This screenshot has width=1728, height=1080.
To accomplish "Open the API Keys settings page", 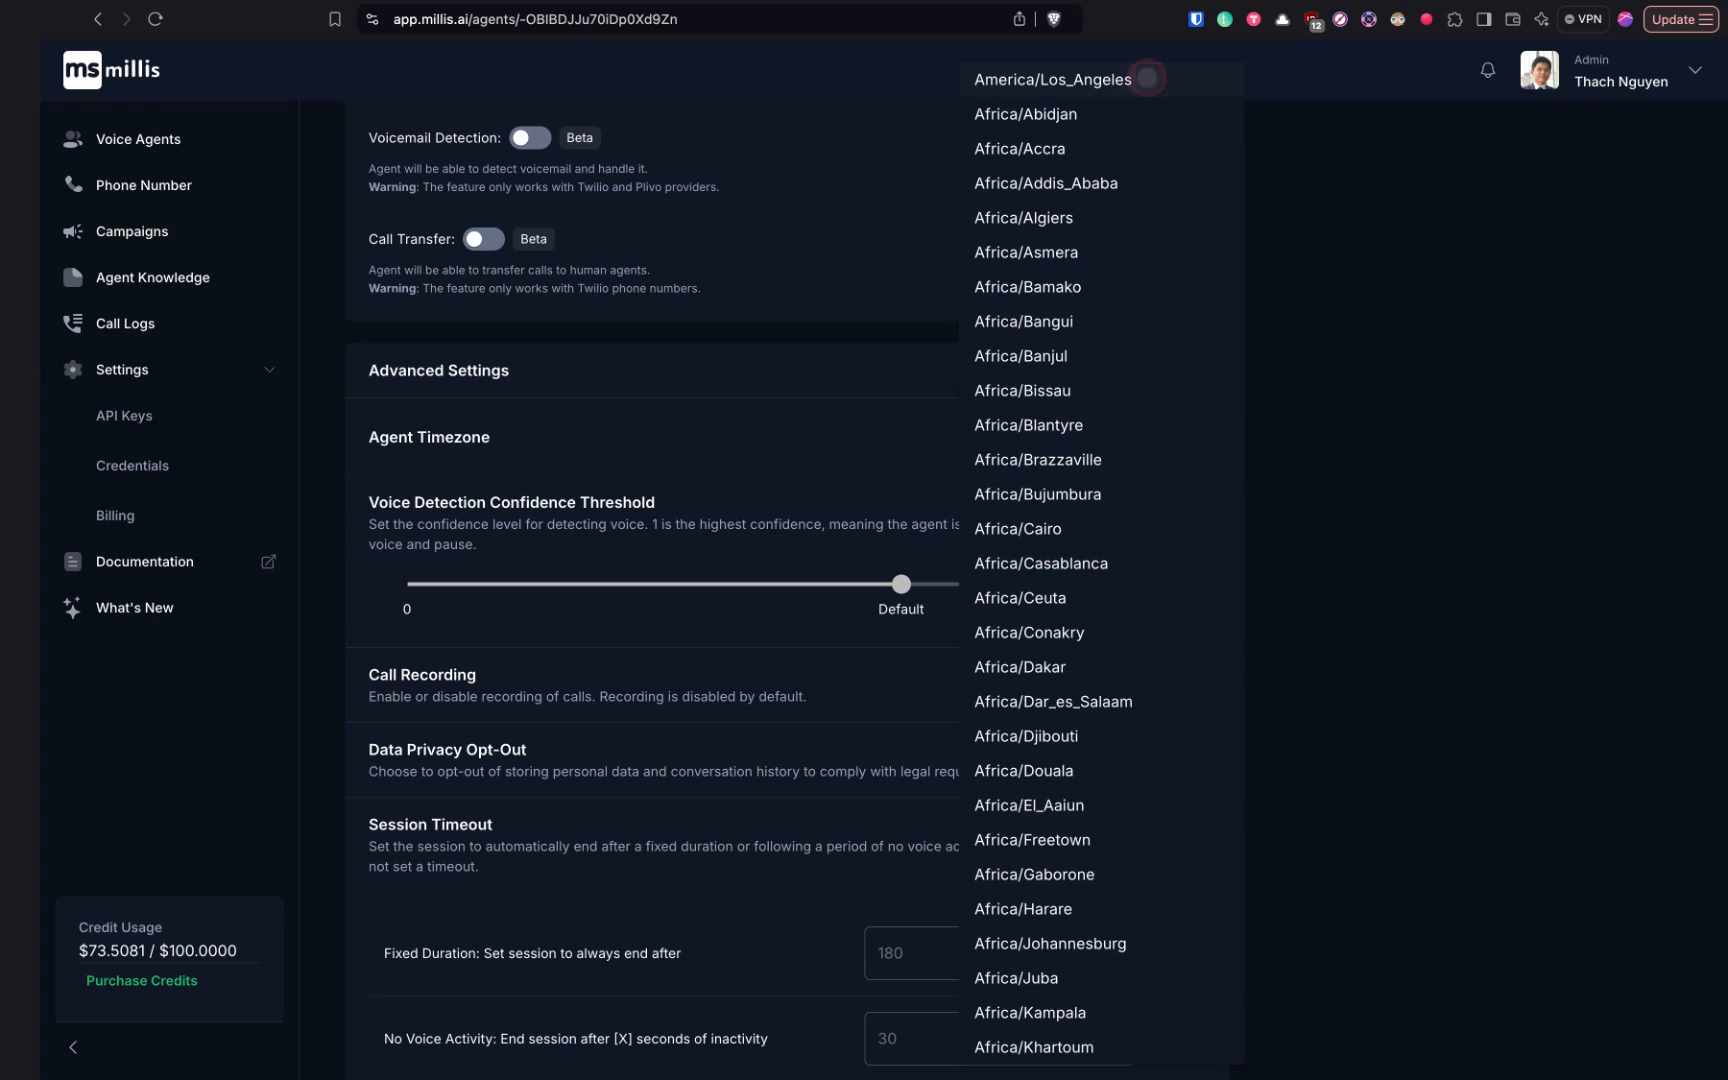I will pos(124,415).
